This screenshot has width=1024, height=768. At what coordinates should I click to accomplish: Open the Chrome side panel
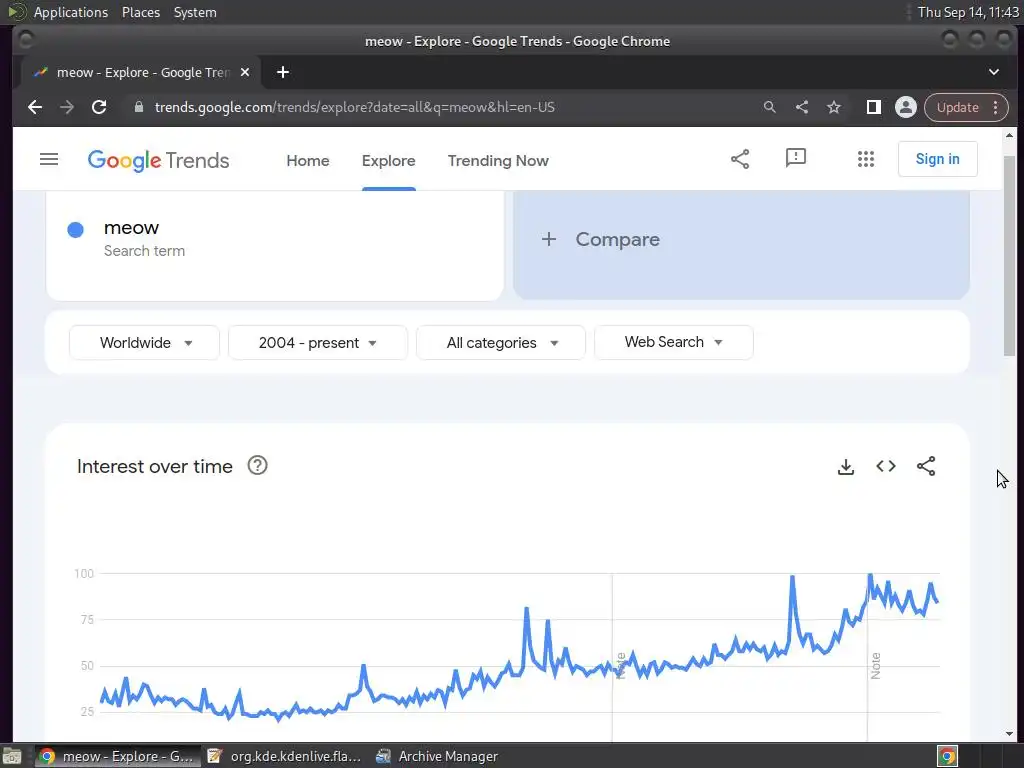tap(873, 107)
